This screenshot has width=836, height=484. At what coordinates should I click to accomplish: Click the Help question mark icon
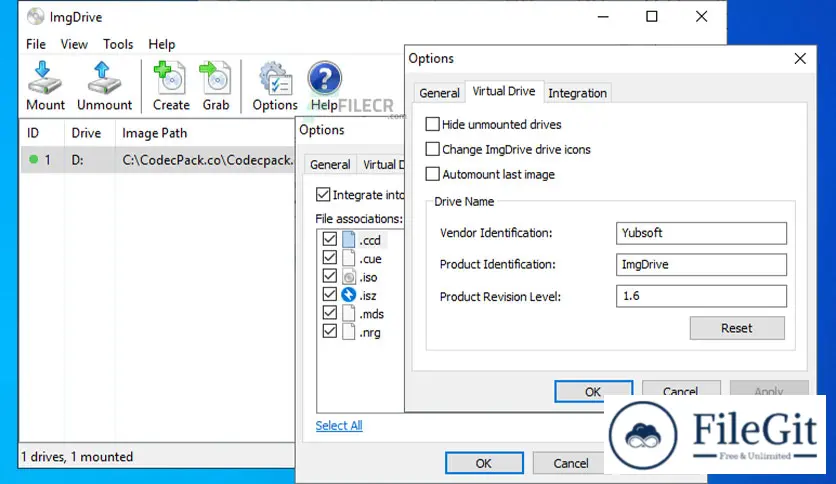tap(324, 79)
